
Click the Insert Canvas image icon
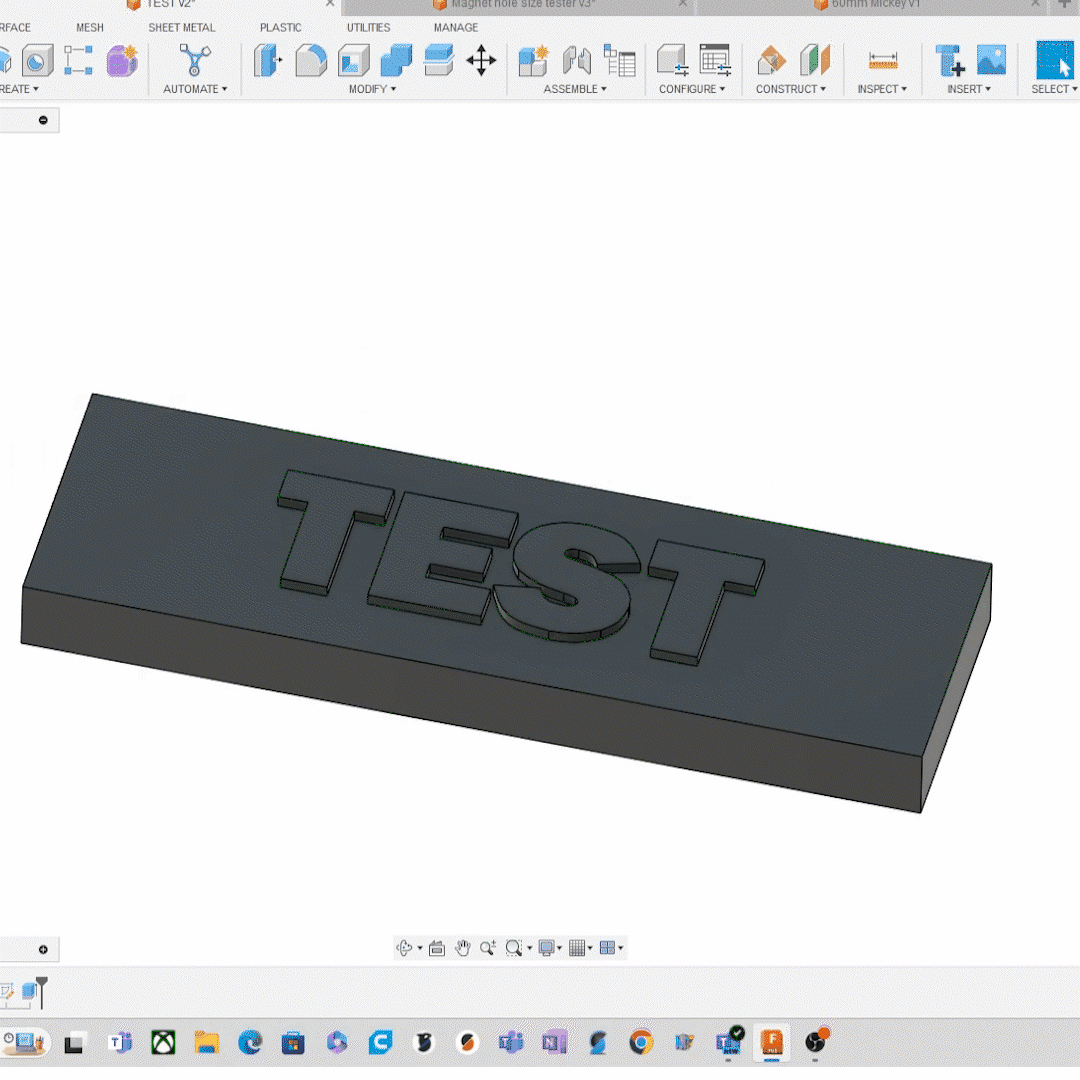pyautogui.click(x=991, y=61)
